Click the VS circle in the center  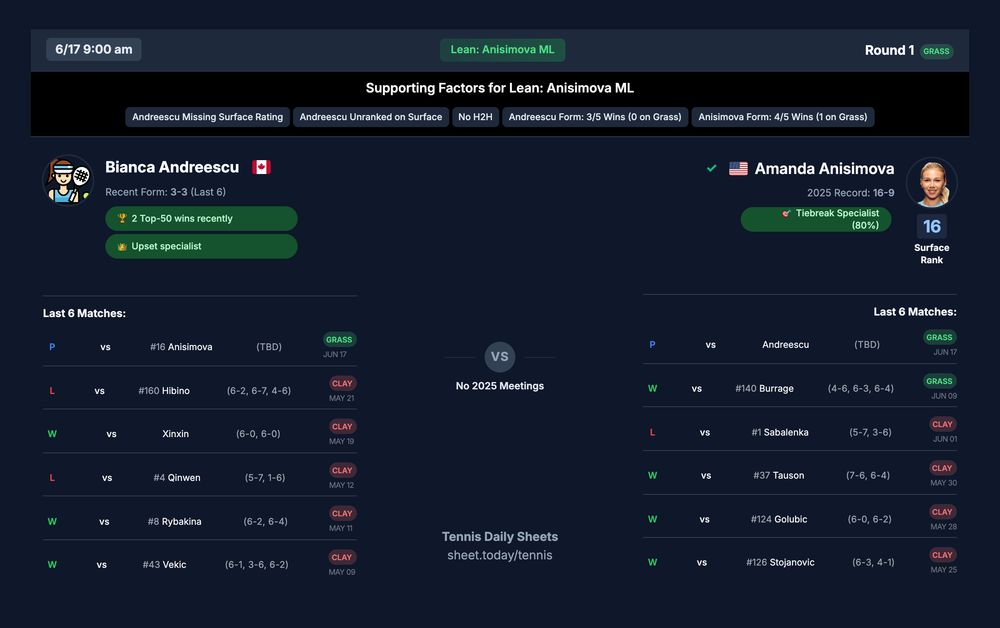(499, 356)
